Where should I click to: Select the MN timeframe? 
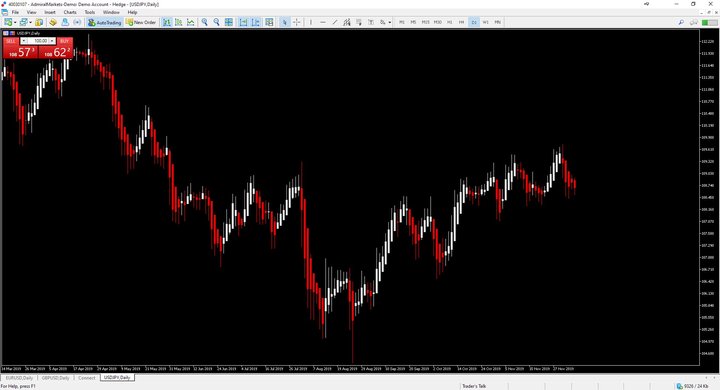[497, 22]
